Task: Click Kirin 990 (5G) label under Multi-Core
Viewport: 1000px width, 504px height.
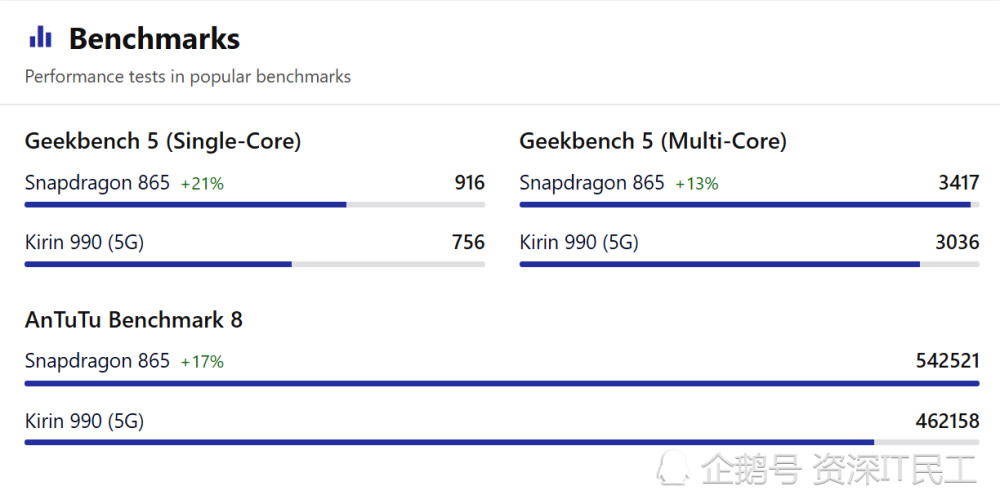Action: (579, 242)
